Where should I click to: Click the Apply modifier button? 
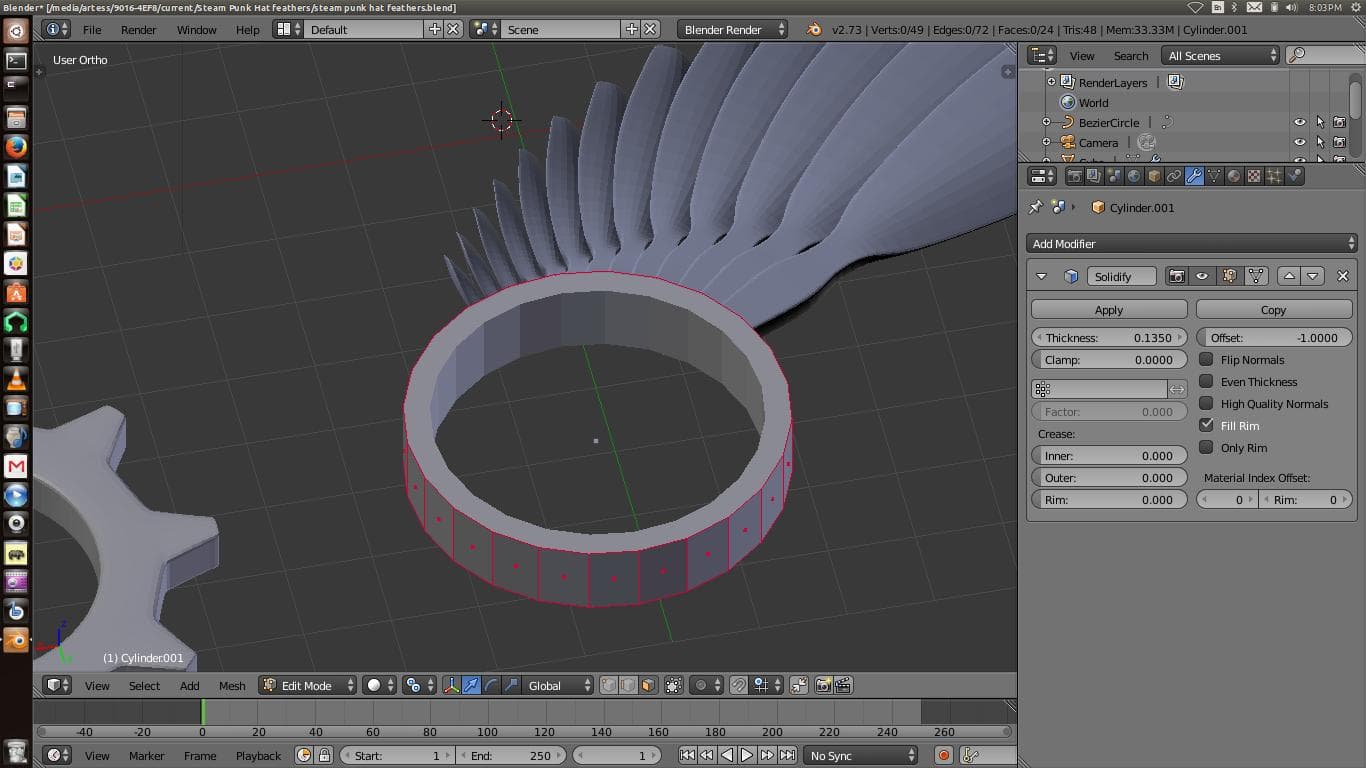tap(1108, 310)
